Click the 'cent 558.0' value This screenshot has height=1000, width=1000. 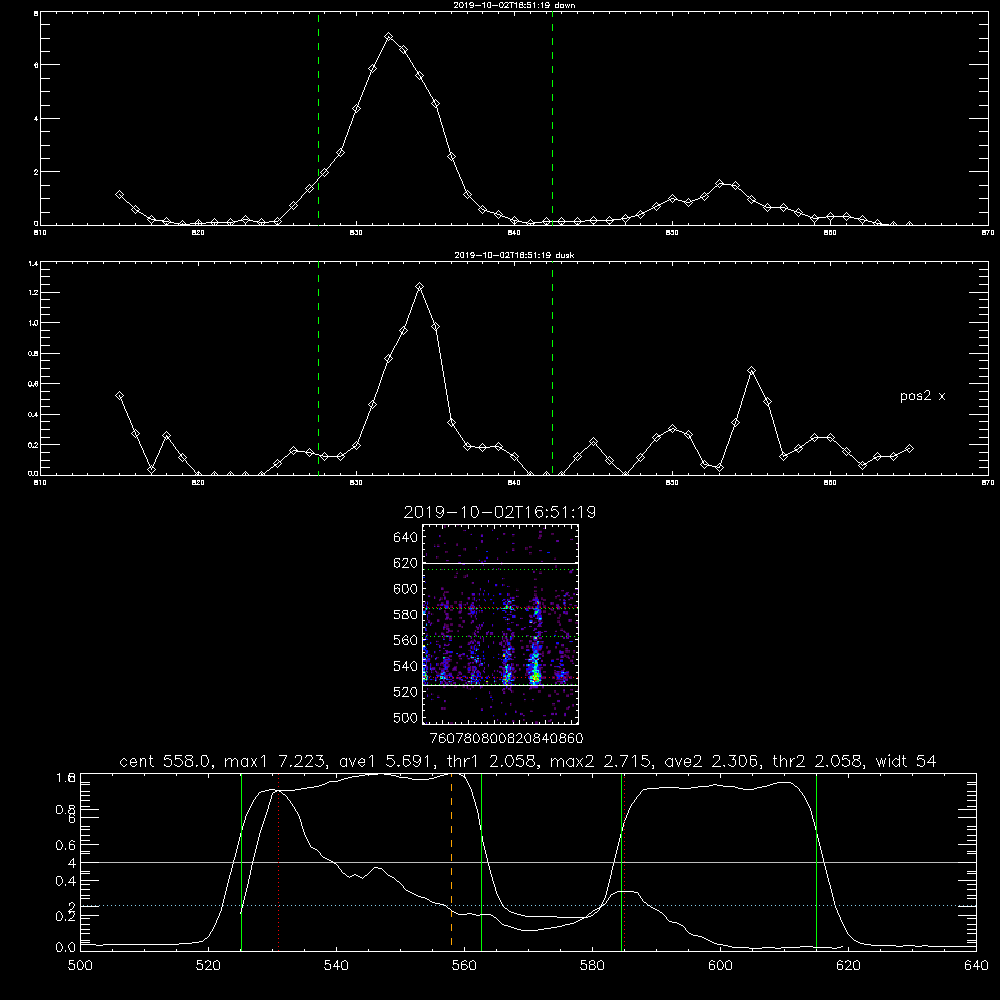point(165,761)
